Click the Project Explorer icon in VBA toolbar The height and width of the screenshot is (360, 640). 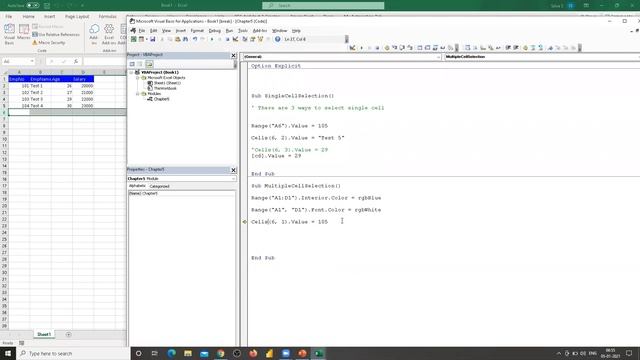coord(245,39)
